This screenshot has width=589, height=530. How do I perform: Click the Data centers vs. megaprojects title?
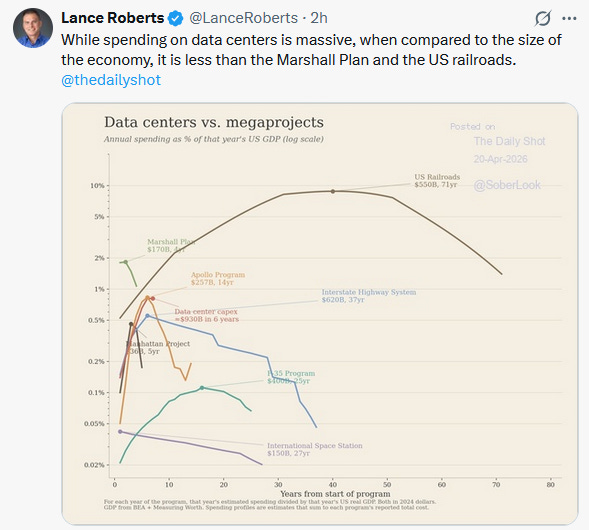click(x=214, y=122)
